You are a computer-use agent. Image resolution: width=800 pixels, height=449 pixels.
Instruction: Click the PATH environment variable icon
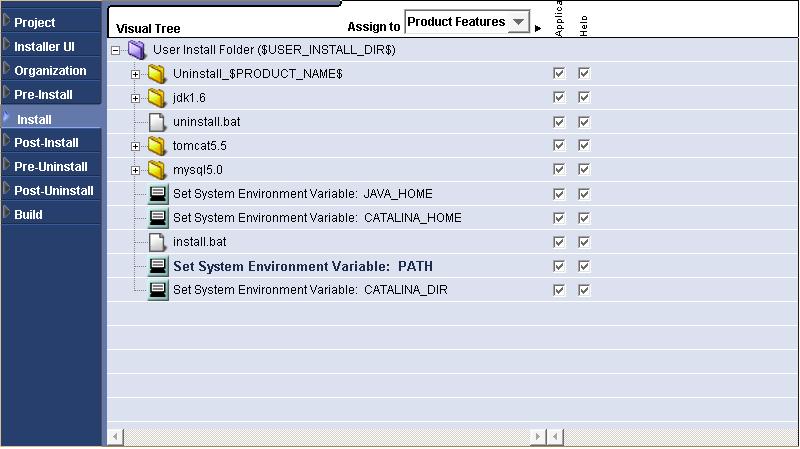pyautogui.click(x=158, y=266)
